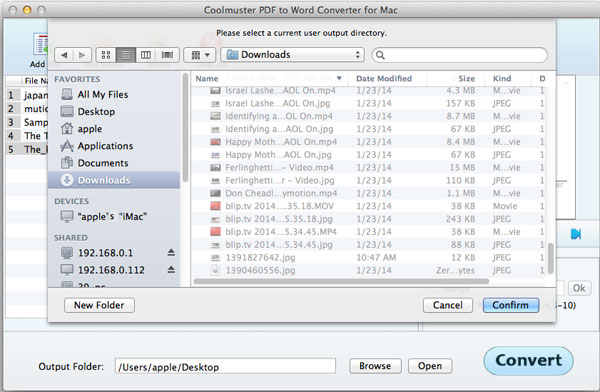Click the blue next page arrow in the preview
This screenshot has width=600, height=392.
point(576,234)
